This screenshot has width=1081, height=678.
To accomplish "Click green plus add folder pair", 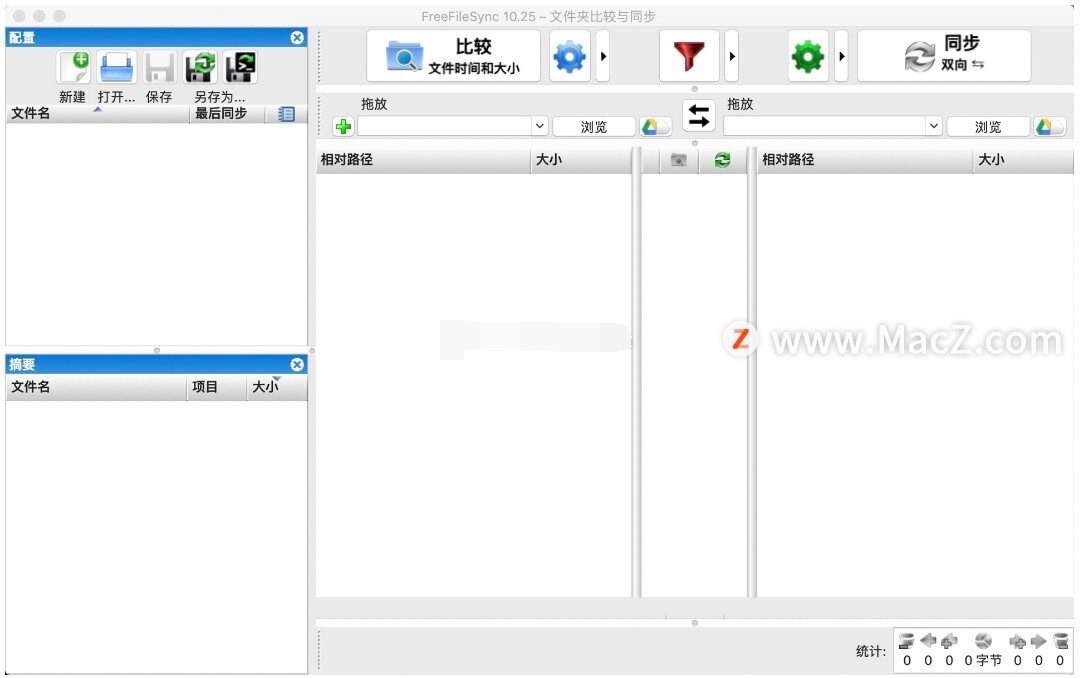I will pyautogui.click(x=343, y=127).
